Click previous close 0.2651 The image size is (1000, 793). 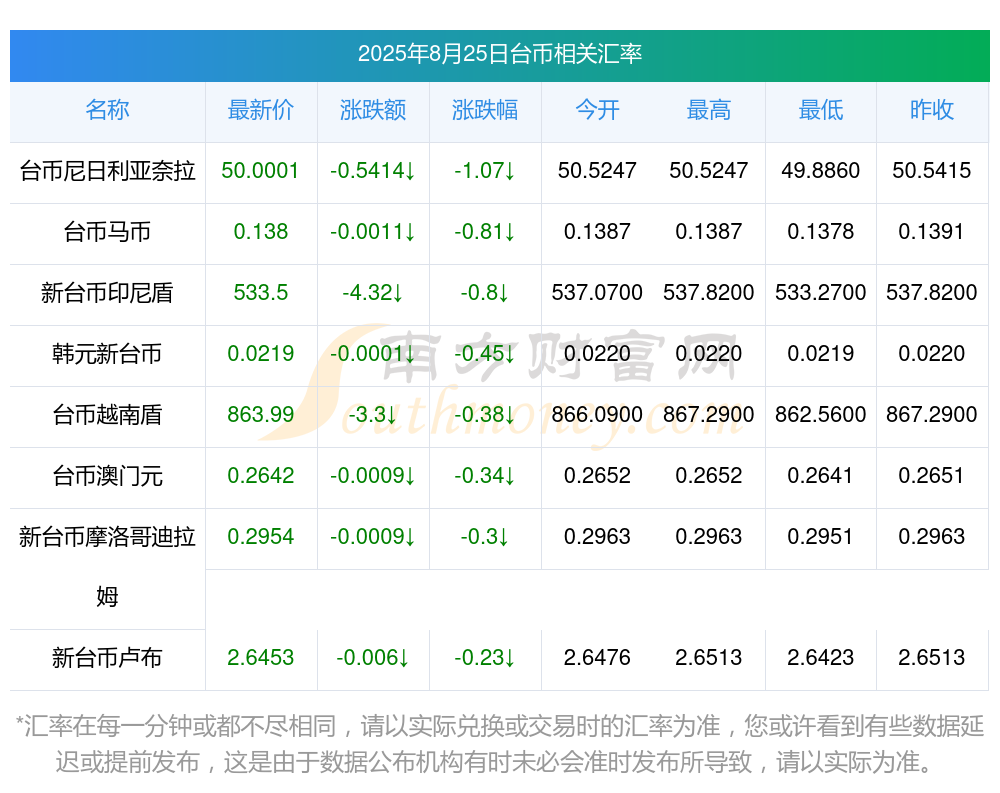click(x=932, y=475)
